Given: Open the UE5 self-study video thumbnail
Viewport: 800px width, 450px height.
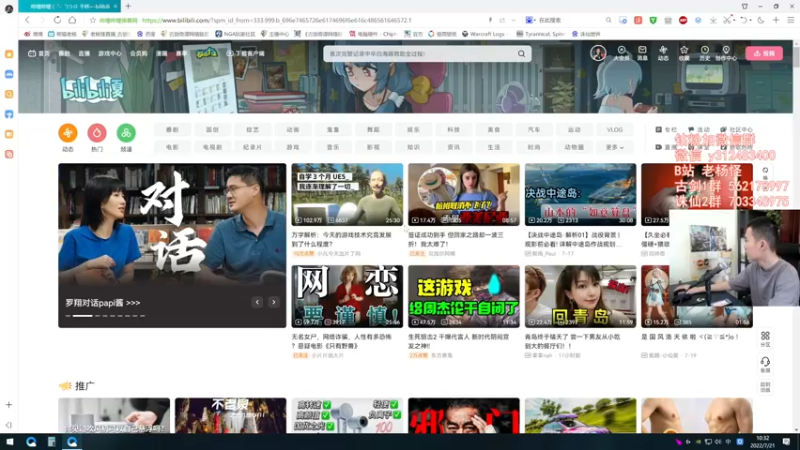Looking at the screenshot, I should click(x=347, y=194).
